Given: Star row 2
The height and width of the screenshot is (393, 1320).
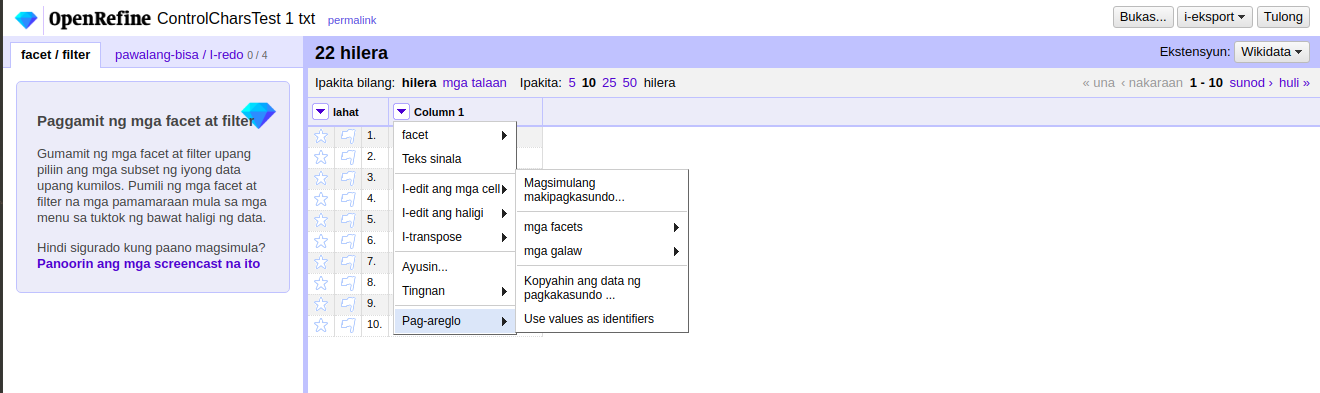Looking at the screenshot, I should click(321, 157).
